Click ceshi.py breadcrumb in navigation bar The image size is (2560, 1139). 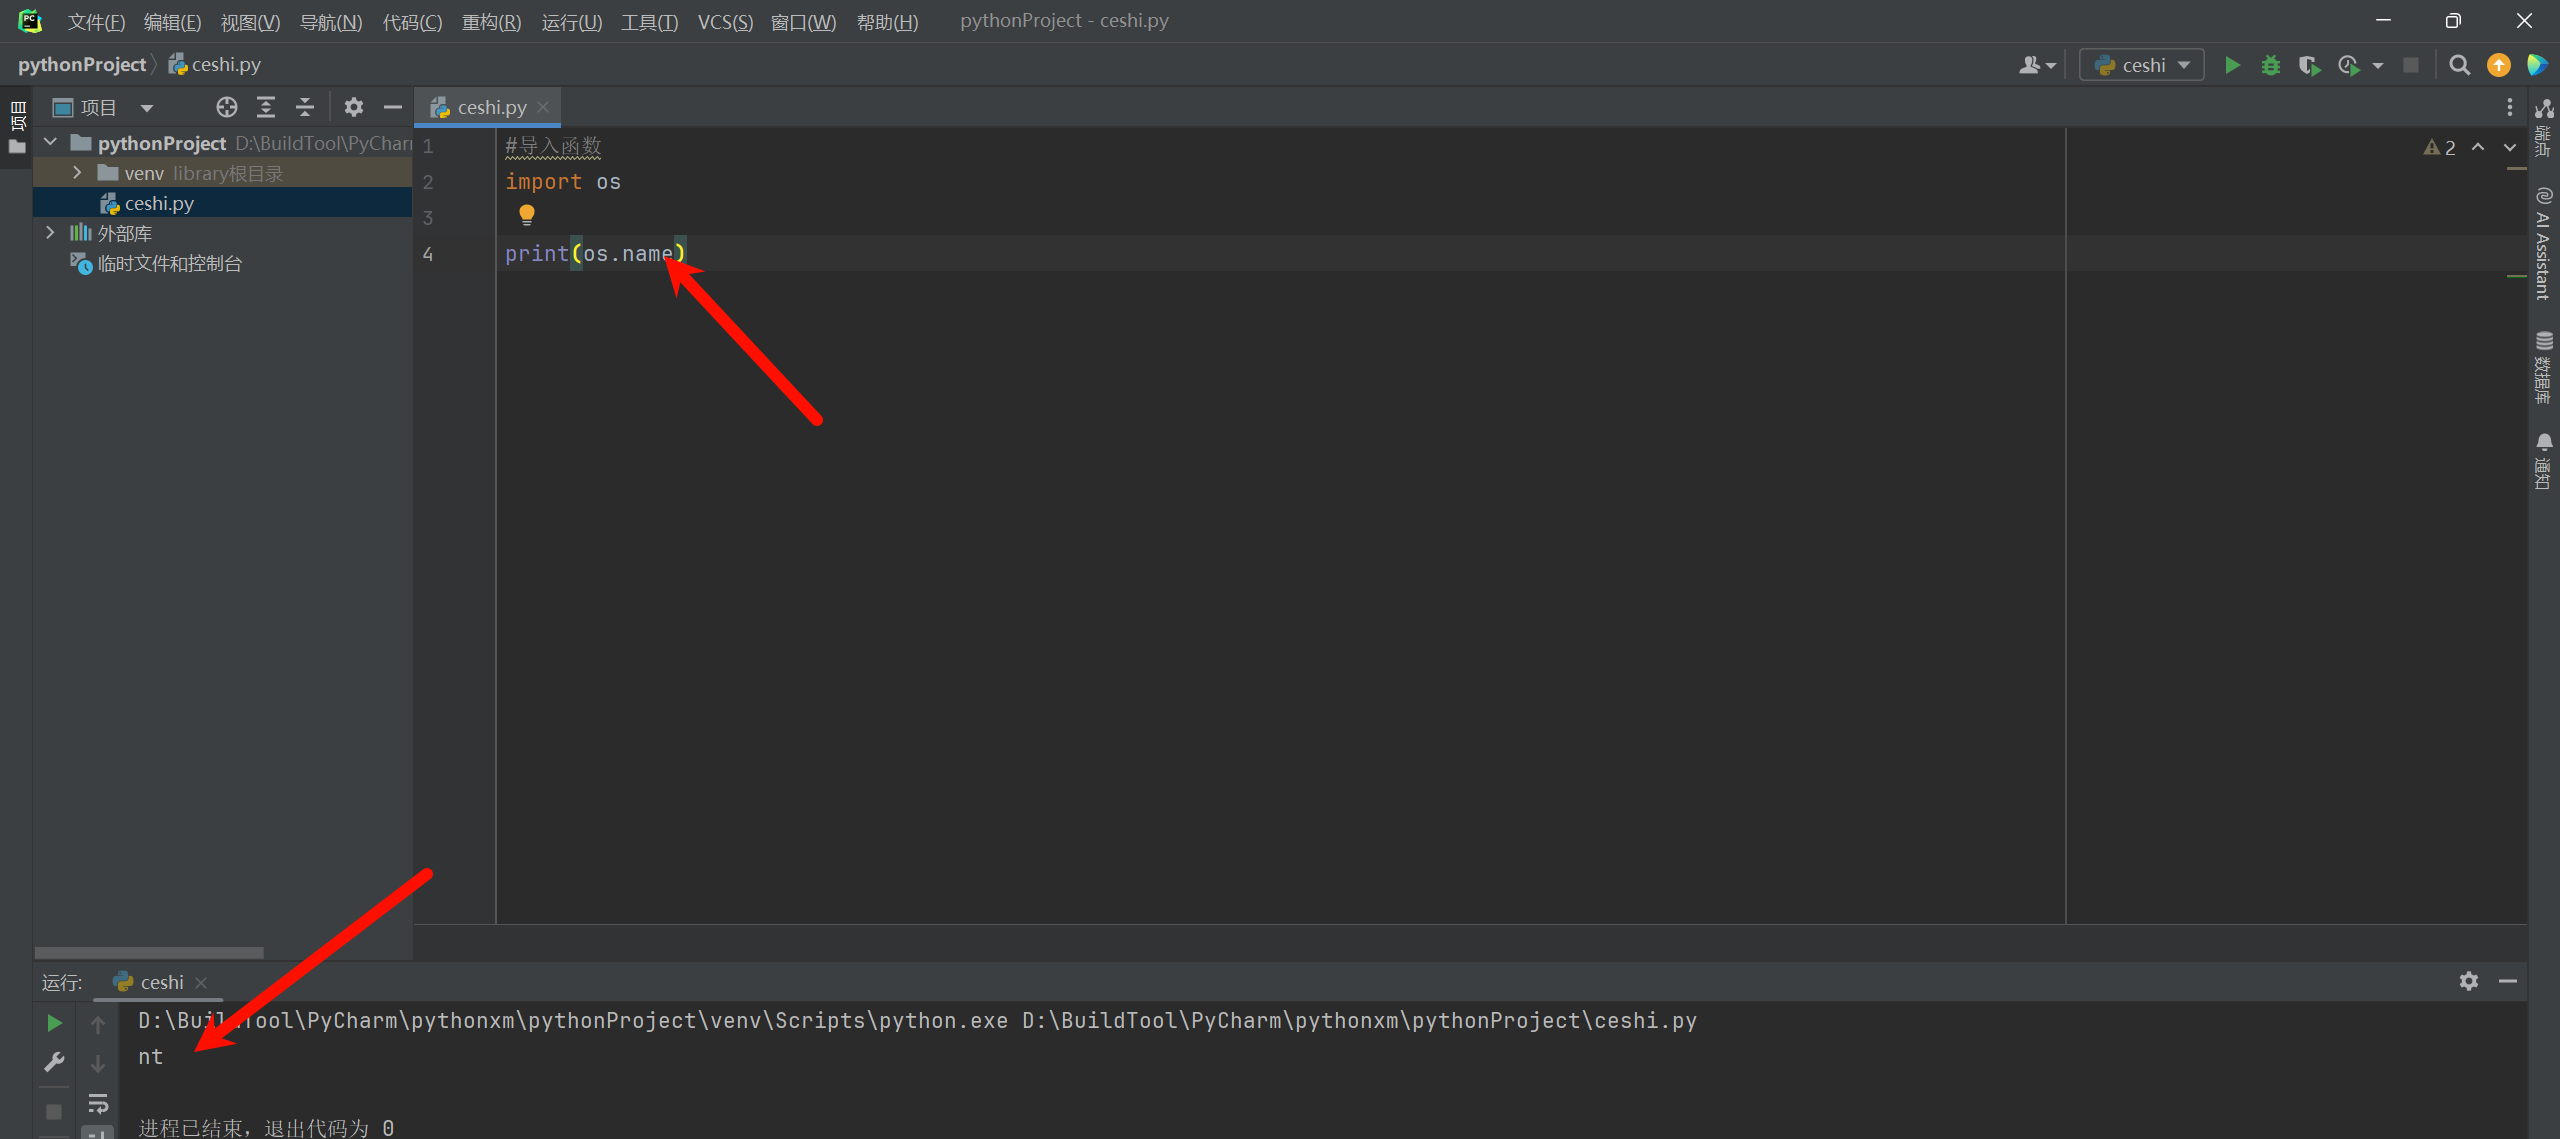click(x=215, y=65)
